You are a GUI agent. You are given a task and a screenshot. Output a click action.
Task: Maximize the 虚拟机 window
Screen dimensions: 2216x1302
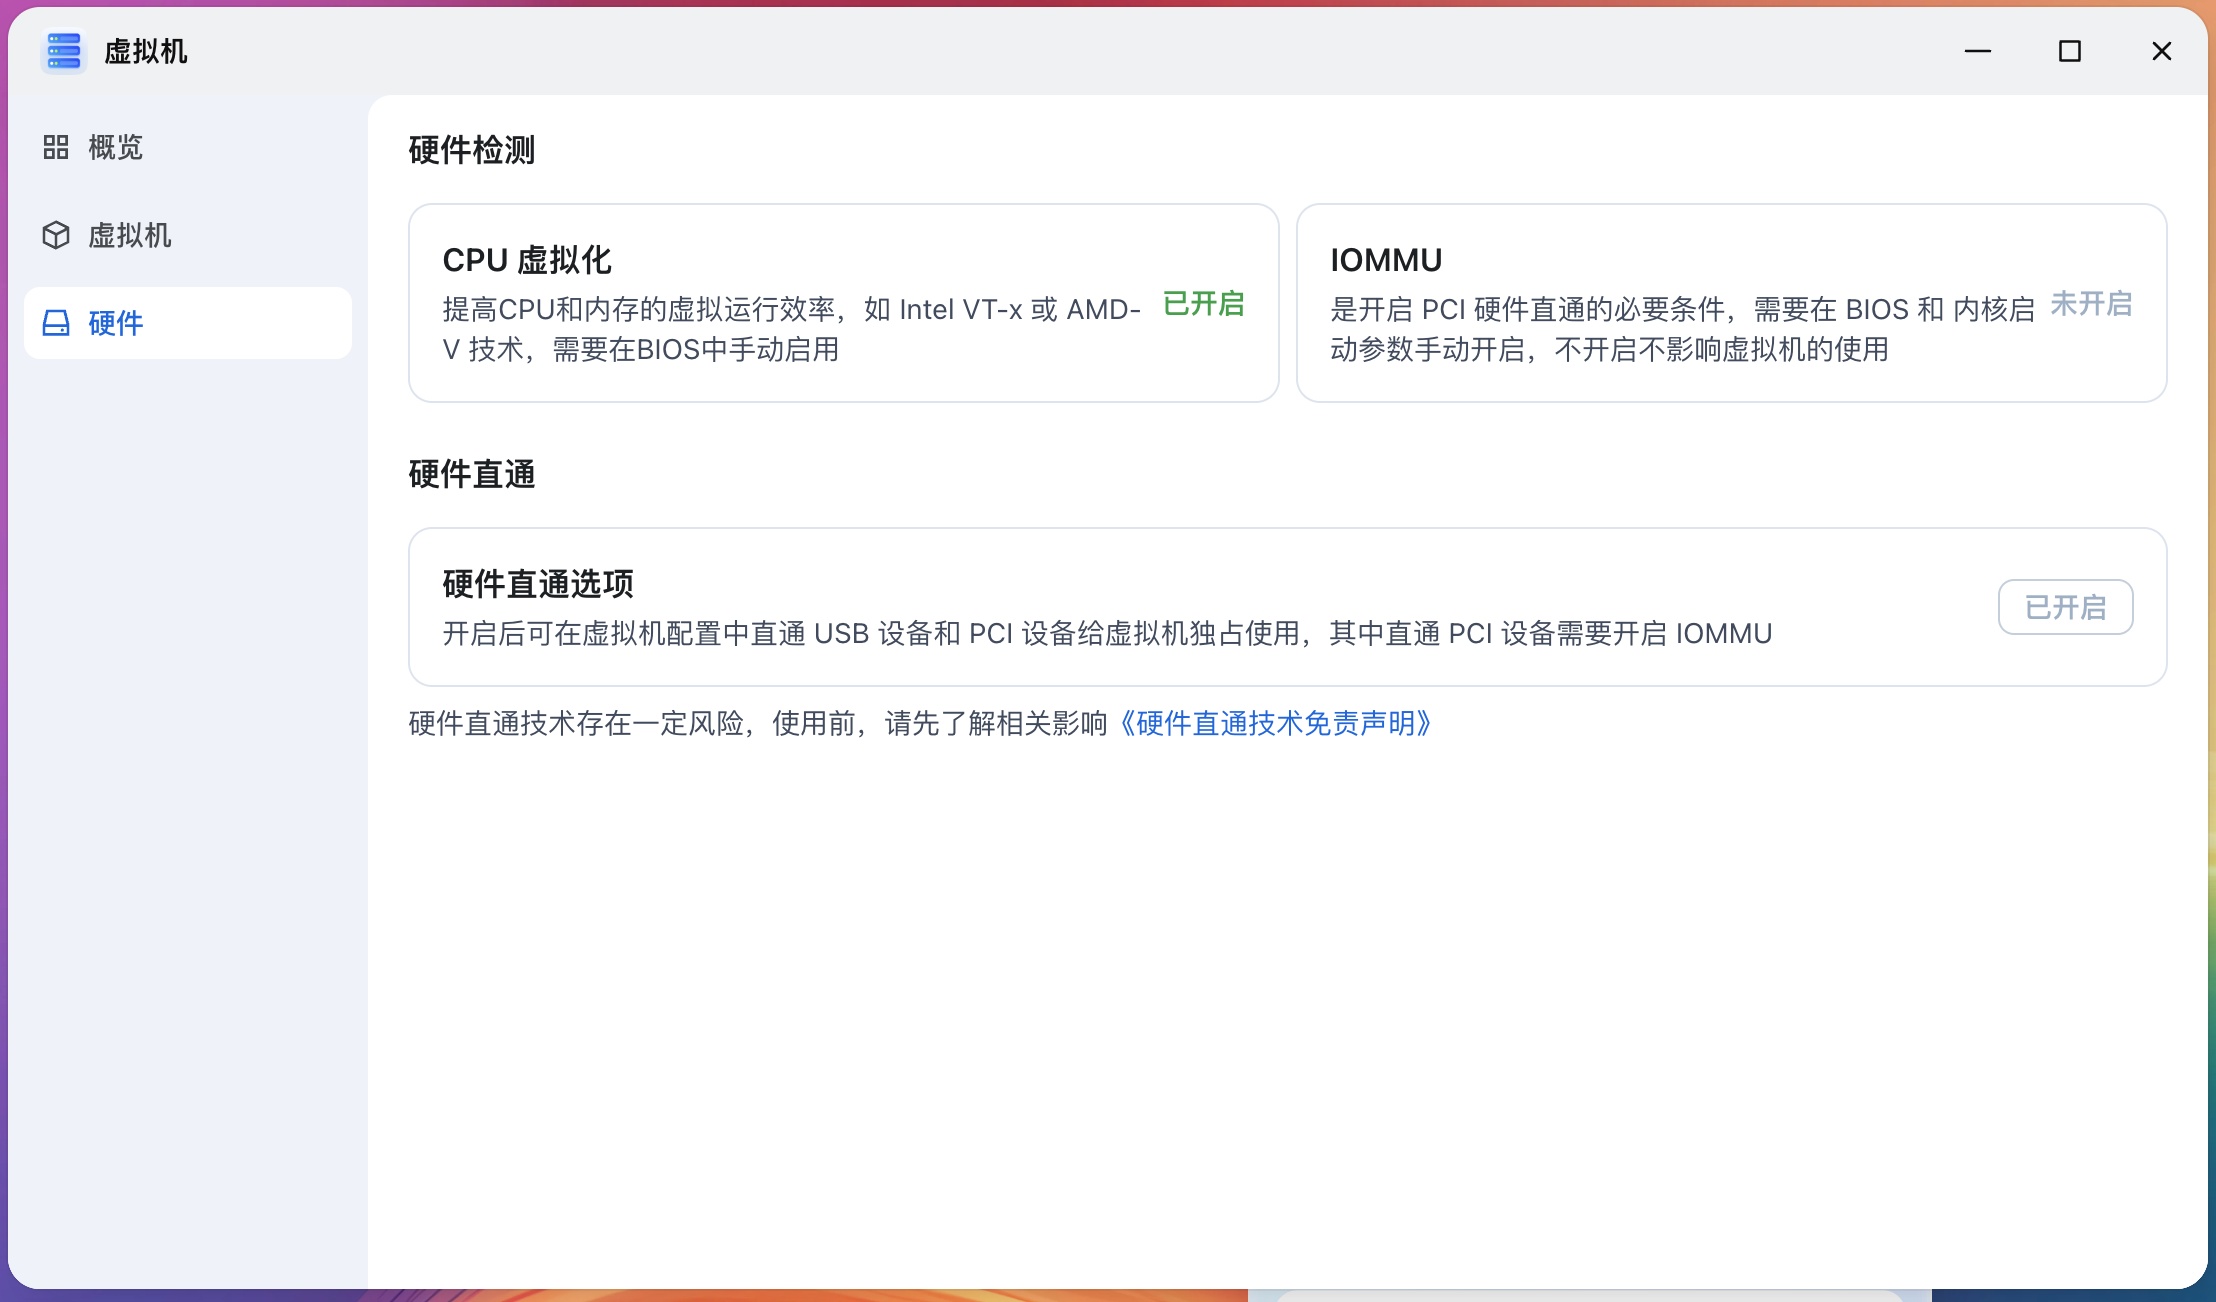[2069, 51]
